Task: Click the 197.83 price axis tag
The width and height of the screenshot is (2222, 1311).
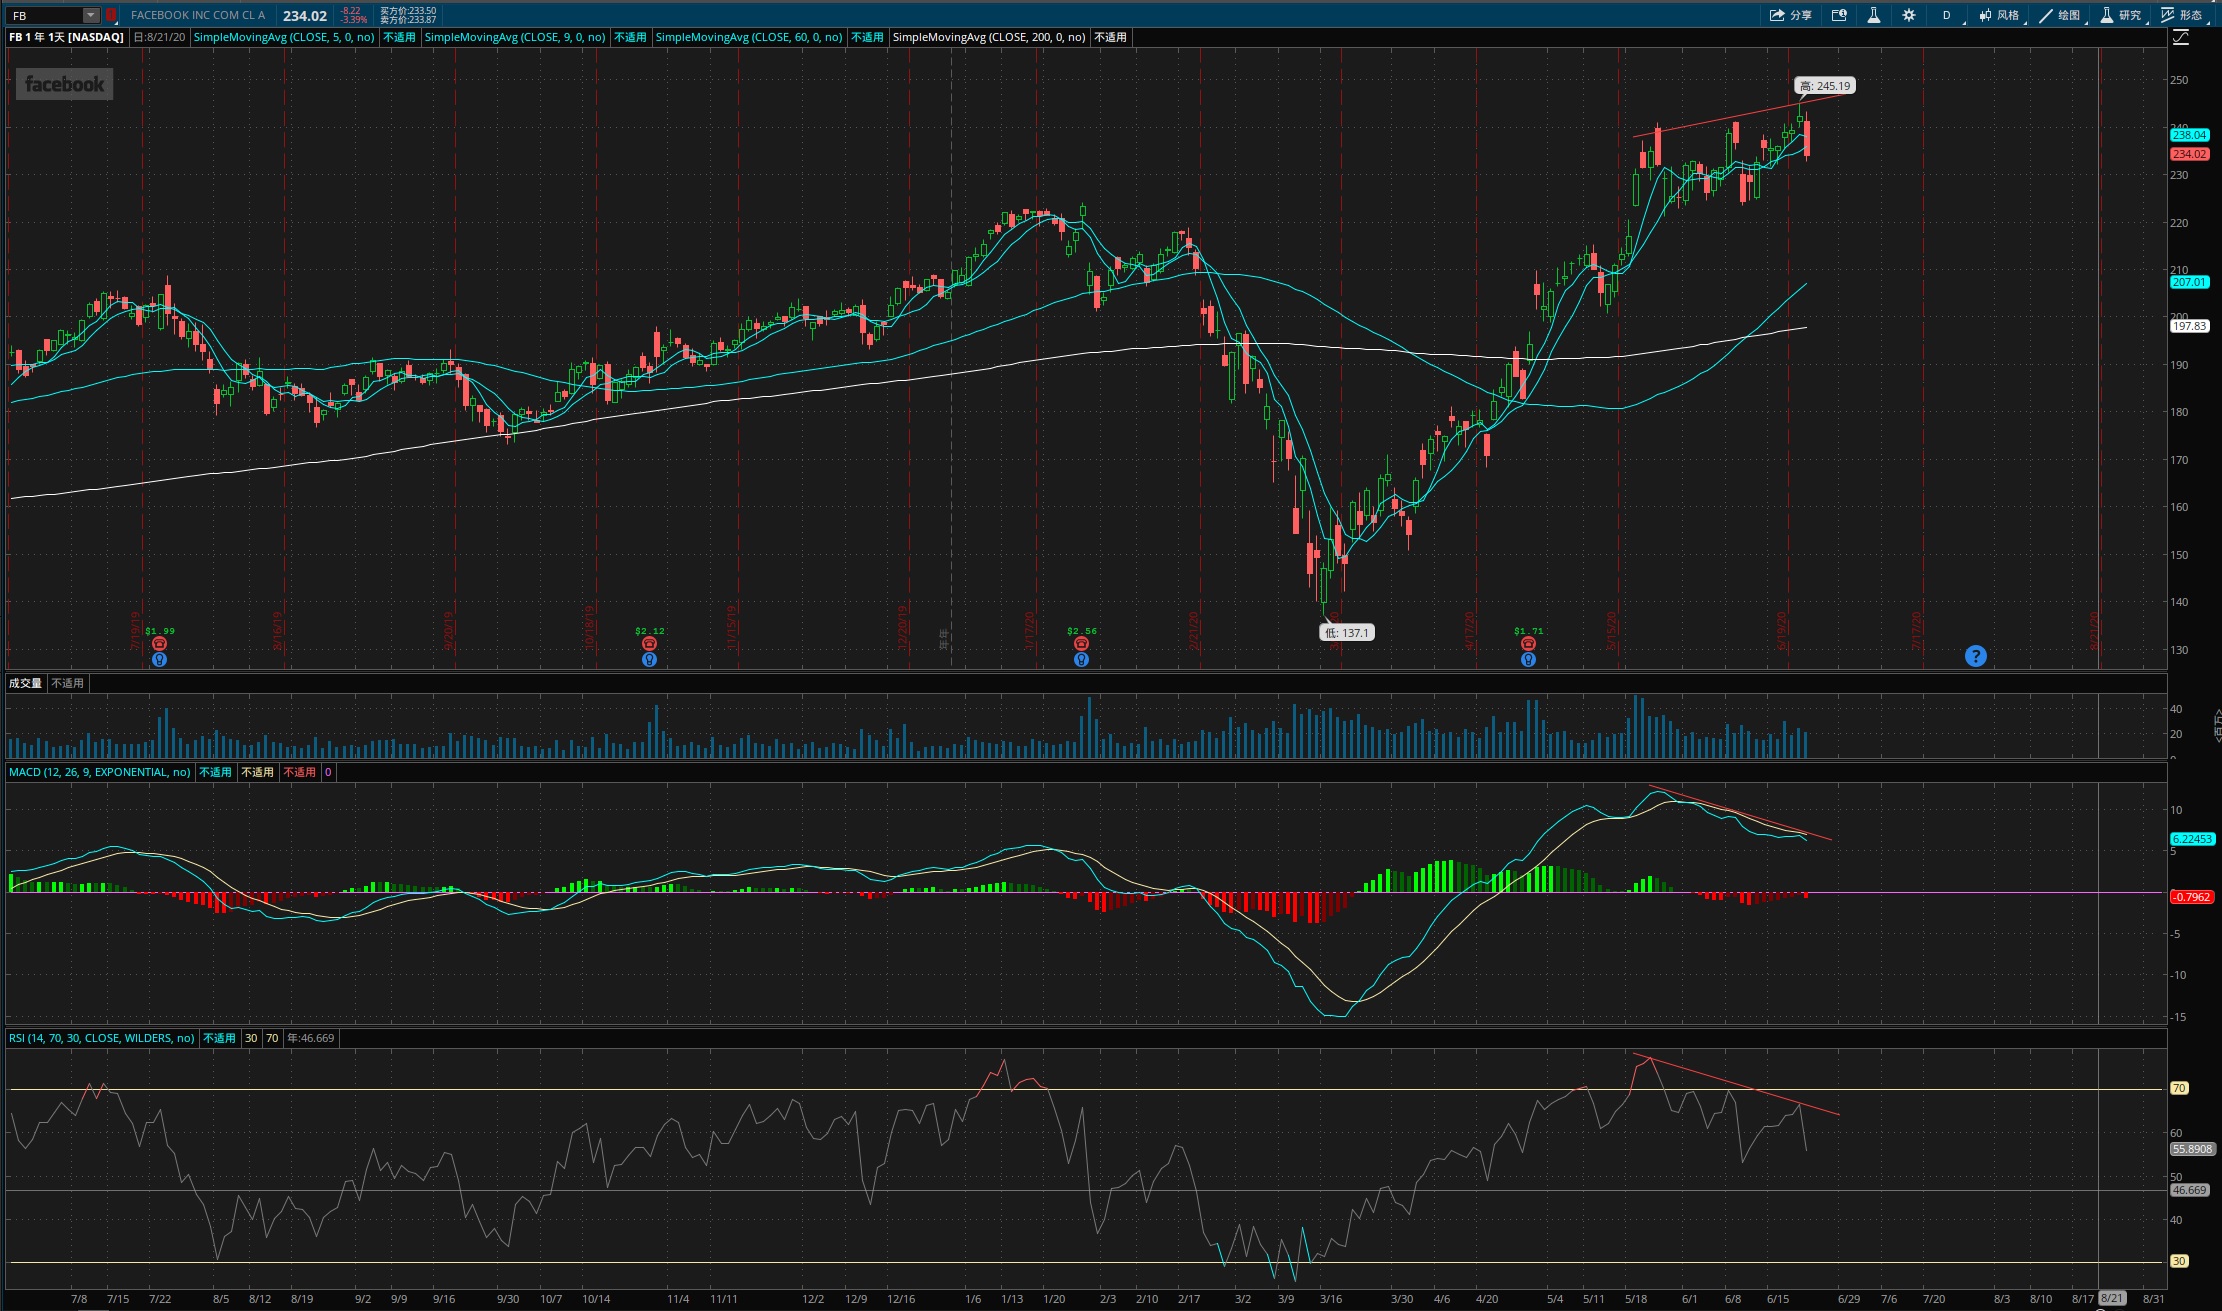Action: tap(2189, 326)
